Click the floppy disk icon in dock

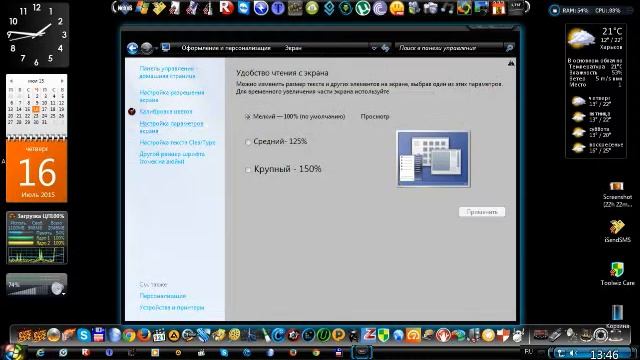tap(98, 336)
